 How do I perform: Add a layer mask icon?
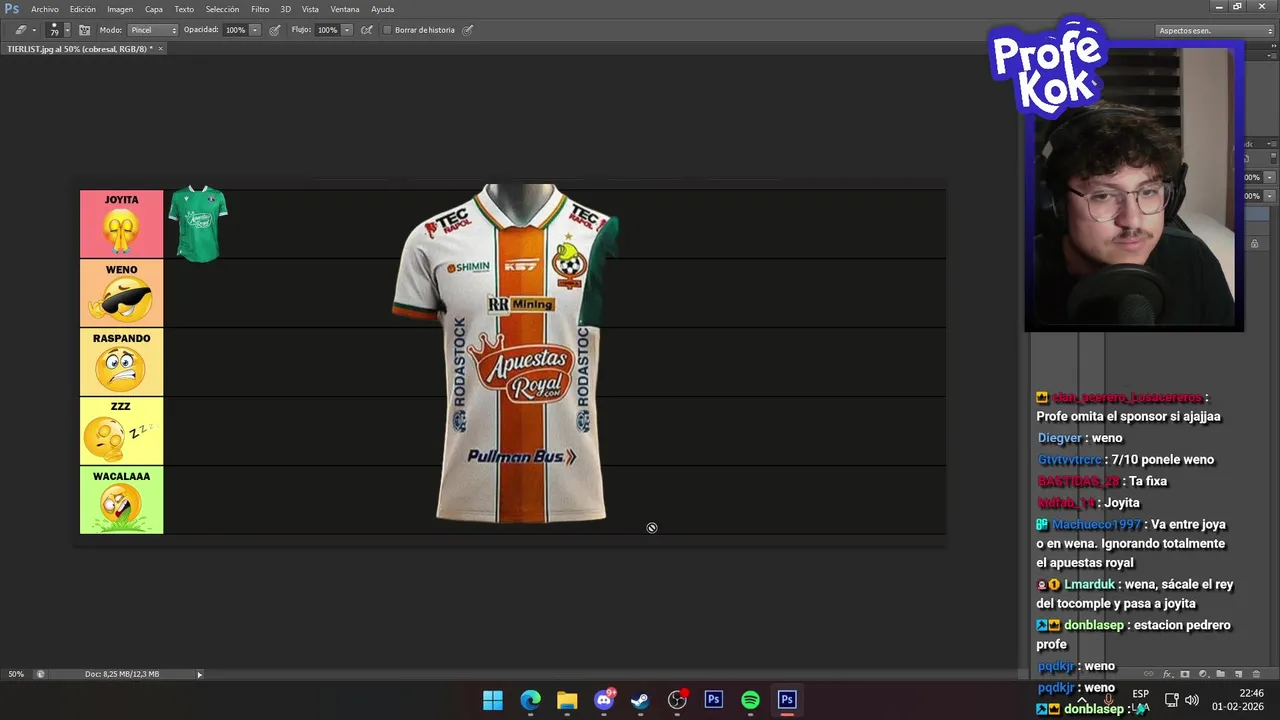pyautogui.click(x=1185, y=674)
